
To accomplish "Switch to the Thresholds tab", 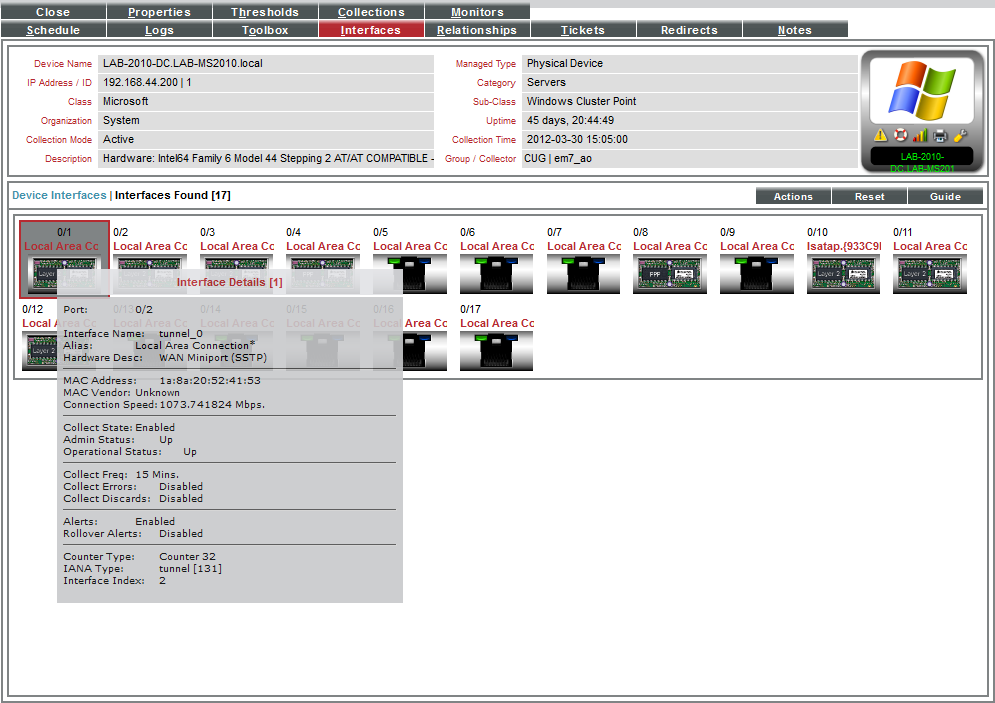I will coord(265,11).
